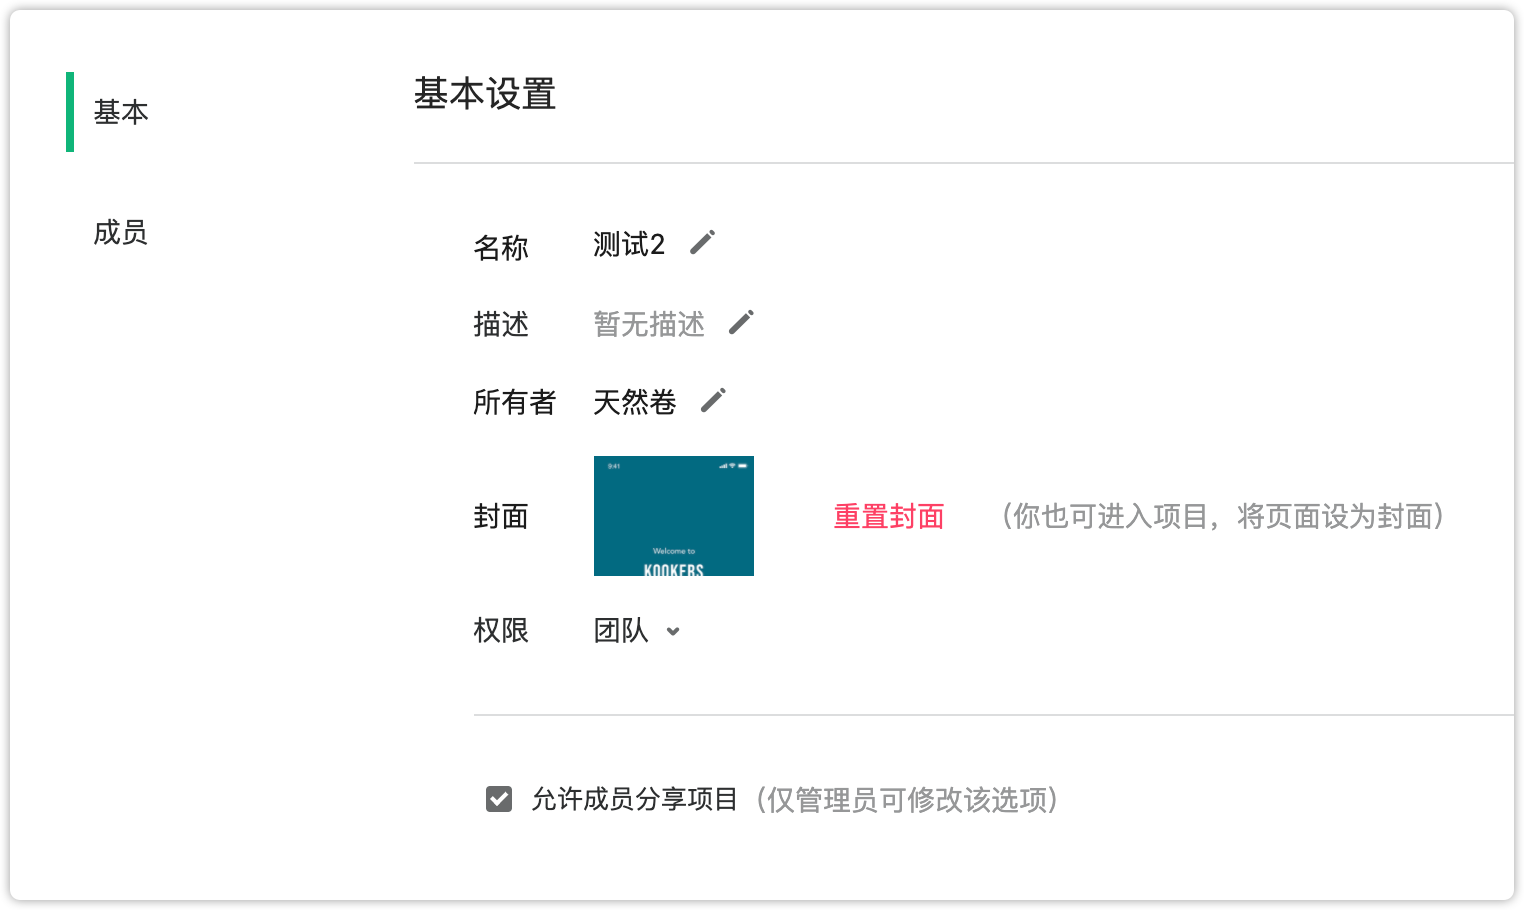Uncheck 允许成员分享项目 checkbox
Image resolution: width=1524 pixels, height=910 pixels.
499,799
